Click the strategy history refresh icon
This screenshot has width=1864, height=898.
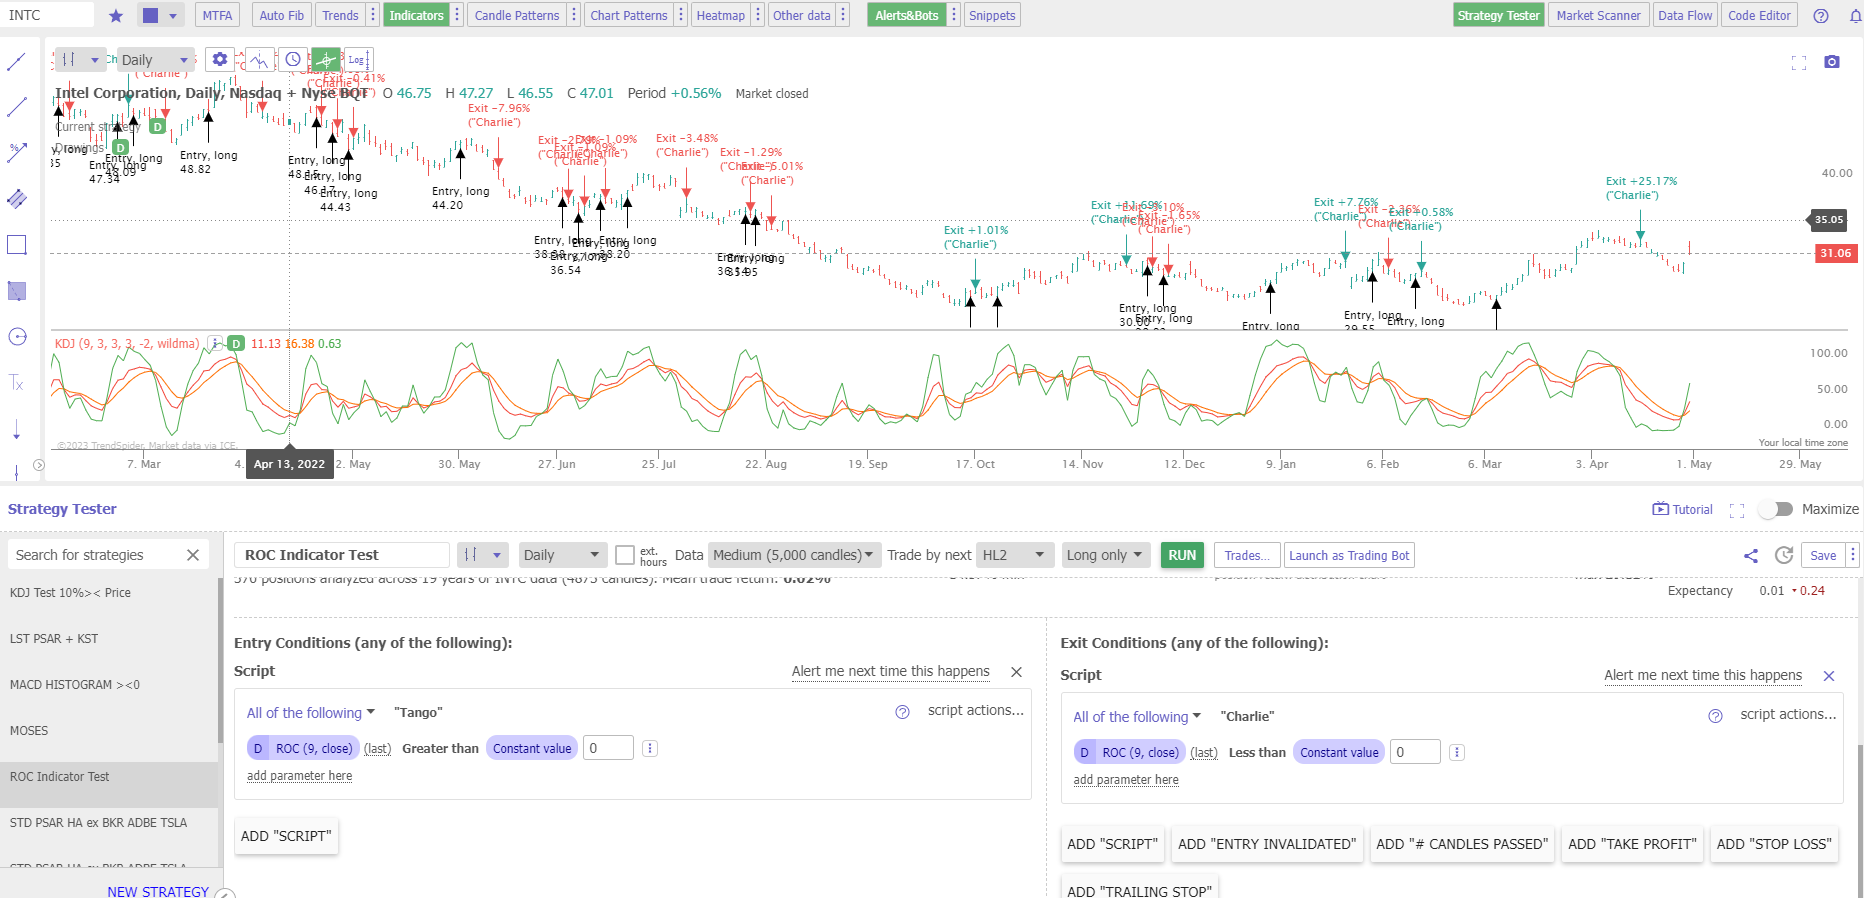[x=1783, y=556]
